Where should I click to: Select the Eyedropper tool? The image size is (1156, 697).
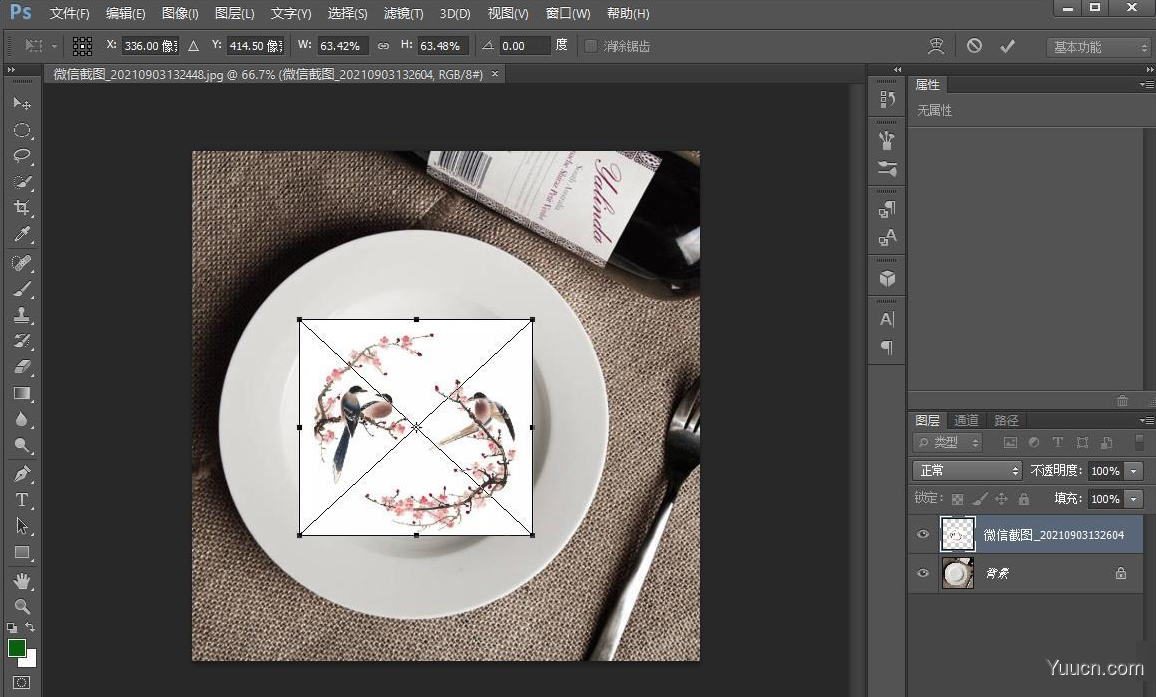(21, 235)
